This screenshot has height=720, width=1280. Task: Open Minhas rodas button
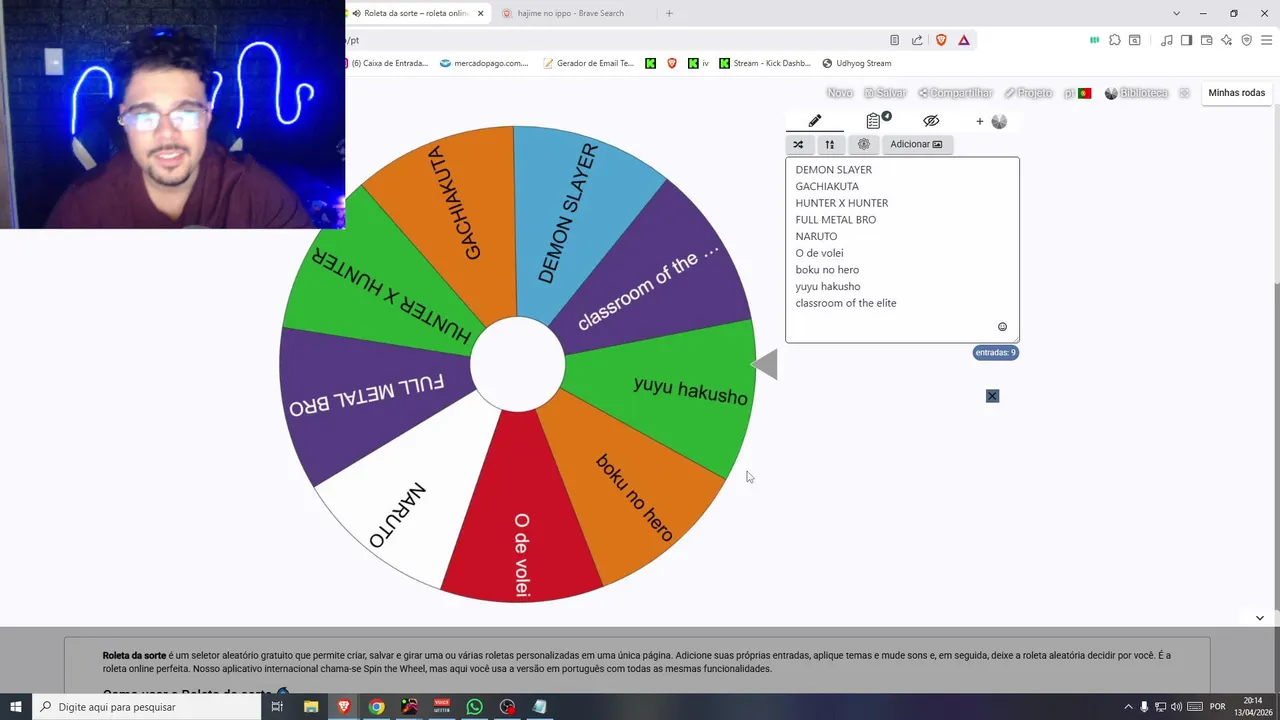pos(1237,93)
